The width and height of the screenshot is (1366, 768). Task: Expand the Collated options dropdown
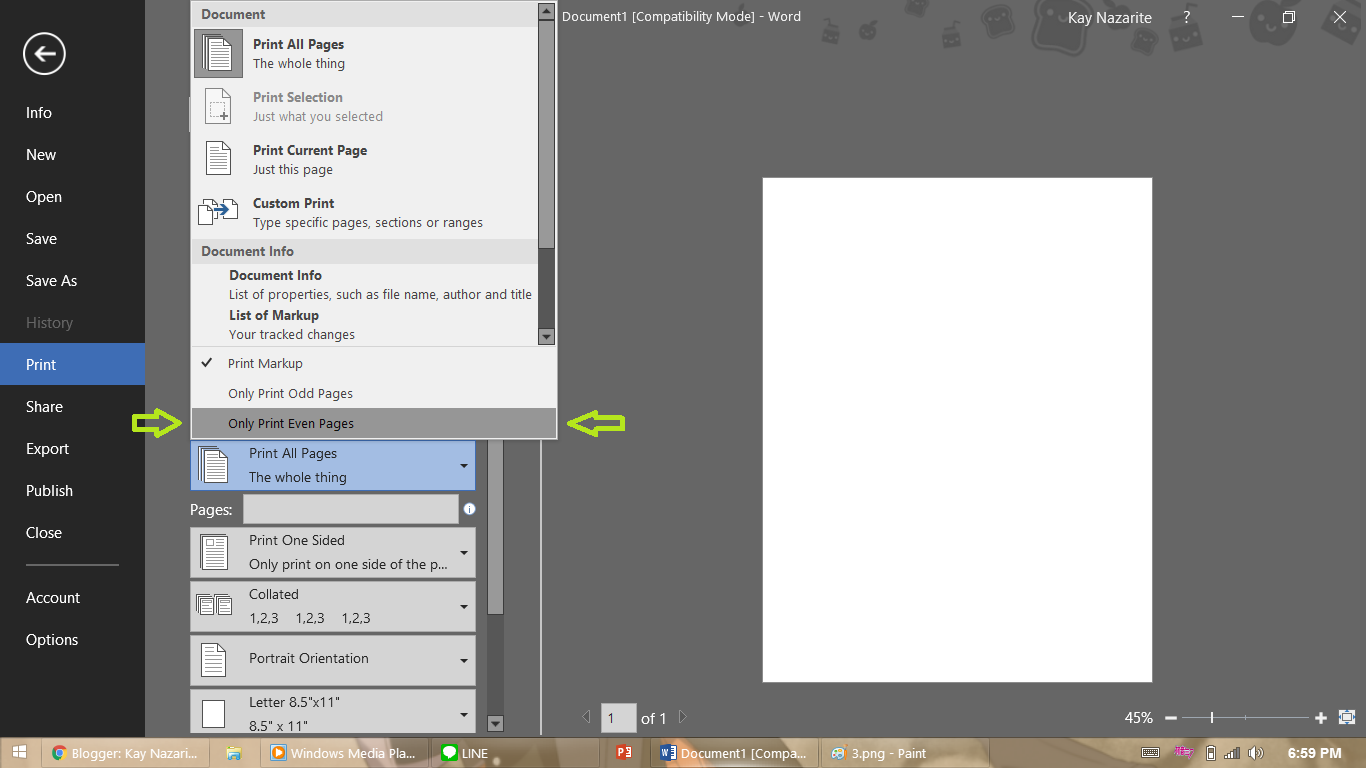coord(463,605)
